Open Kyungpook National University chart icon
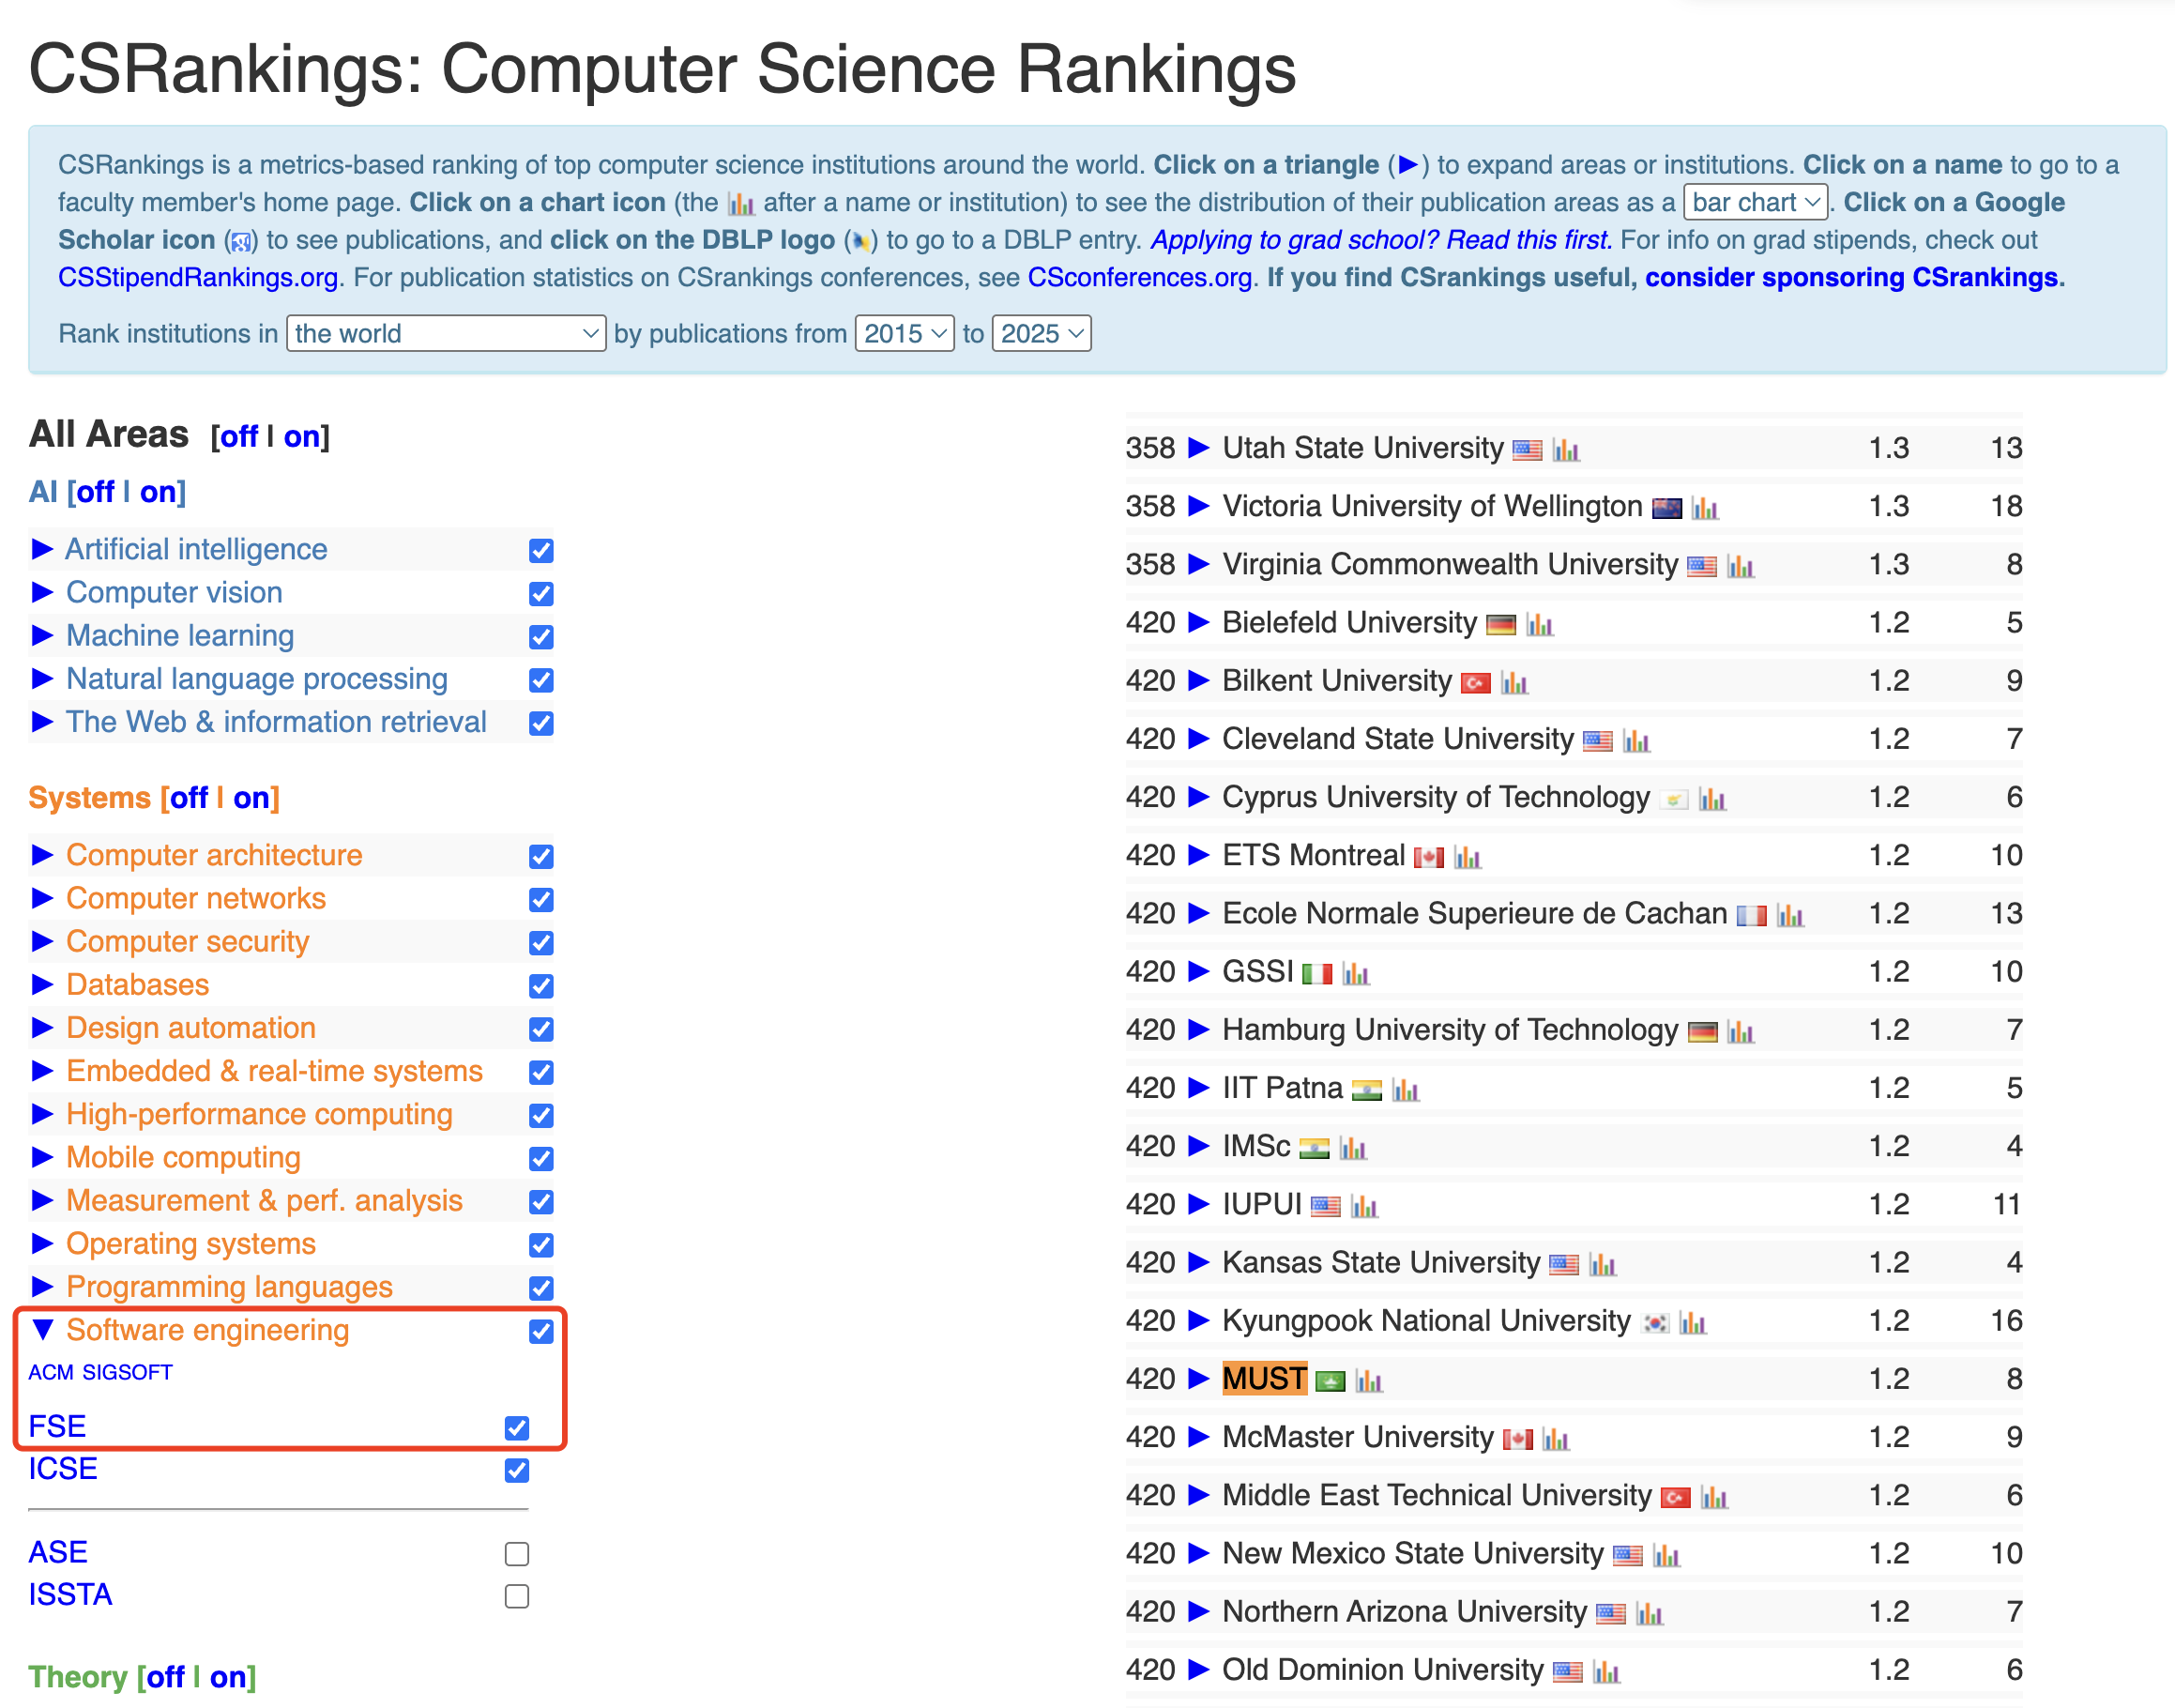2175x1708 pixels. (1693, 1322)
